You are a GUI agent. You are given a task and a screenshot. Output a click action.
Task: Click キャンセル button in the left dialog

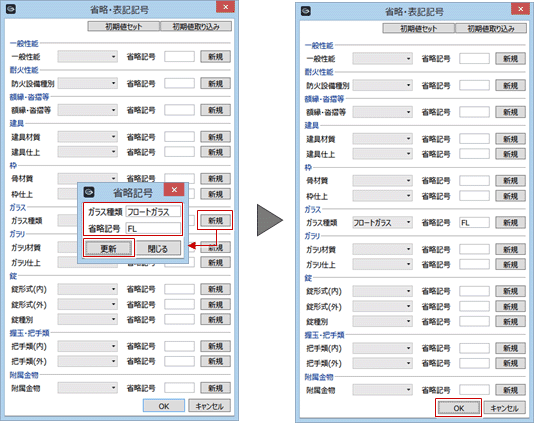[x=209, y=406]
